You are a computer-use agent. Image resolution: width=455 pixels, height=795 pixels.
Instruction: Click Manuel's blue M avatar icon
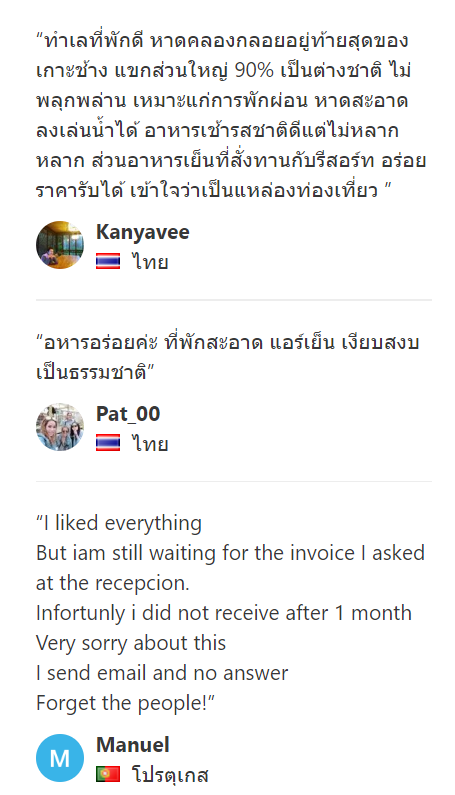click(x=60, y=758)
